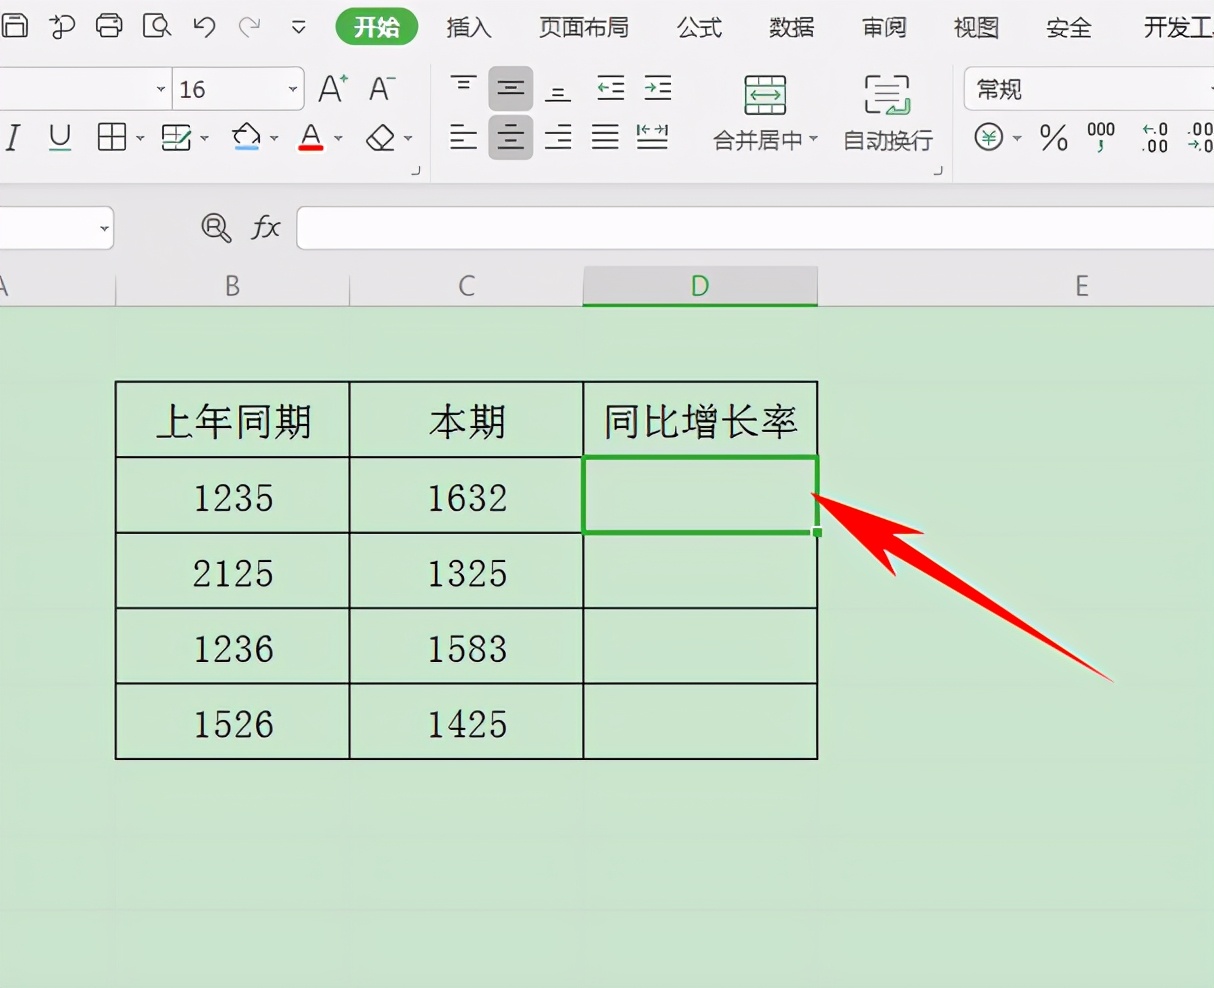This screenshot has width=1214, height=988.
Task: Switch to the 插入 ribbon tab
Action: (467, 28)
